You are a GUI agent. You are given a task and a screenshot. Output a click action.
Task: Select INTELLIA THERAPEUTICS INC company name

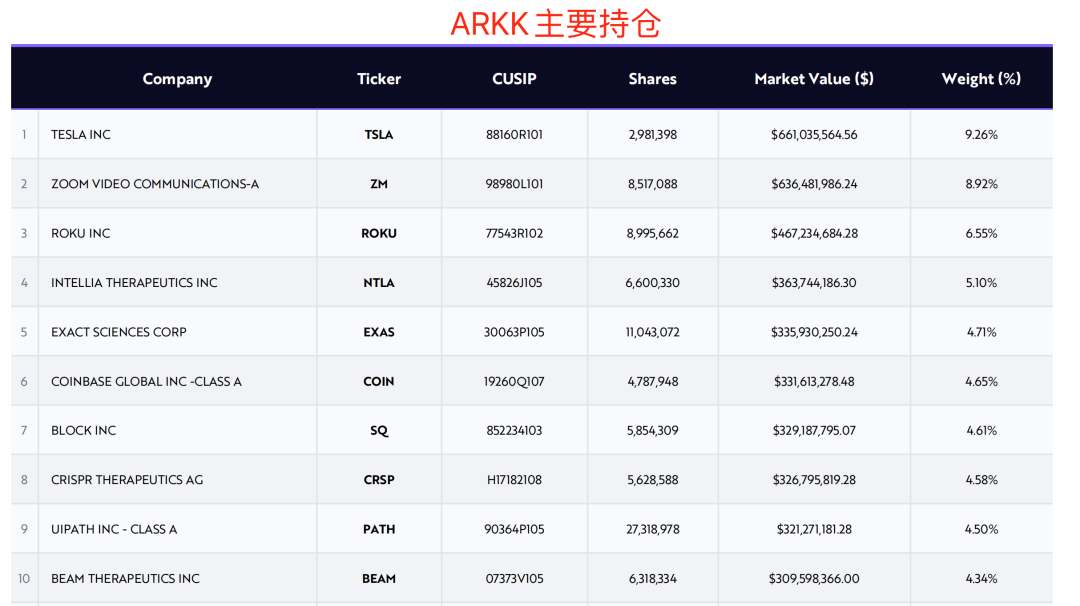(134, 283)
